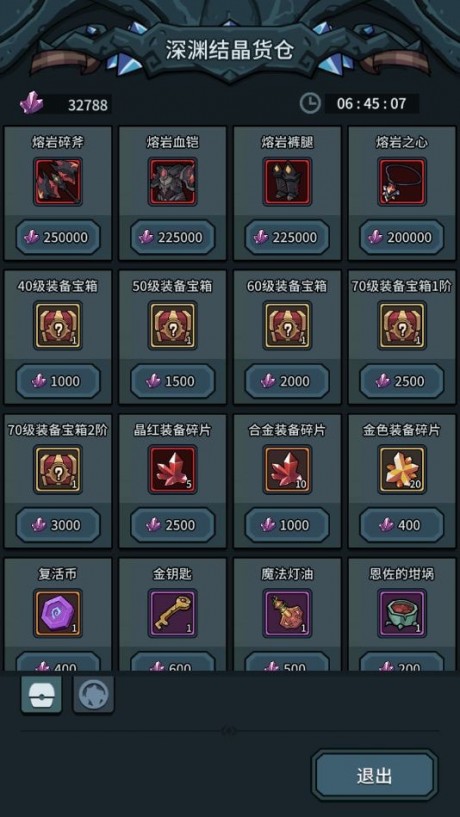Viewport: 460px width, 817px height.
Task: Switch to the gray emblem shop tab
Action: tap(93, 695)
